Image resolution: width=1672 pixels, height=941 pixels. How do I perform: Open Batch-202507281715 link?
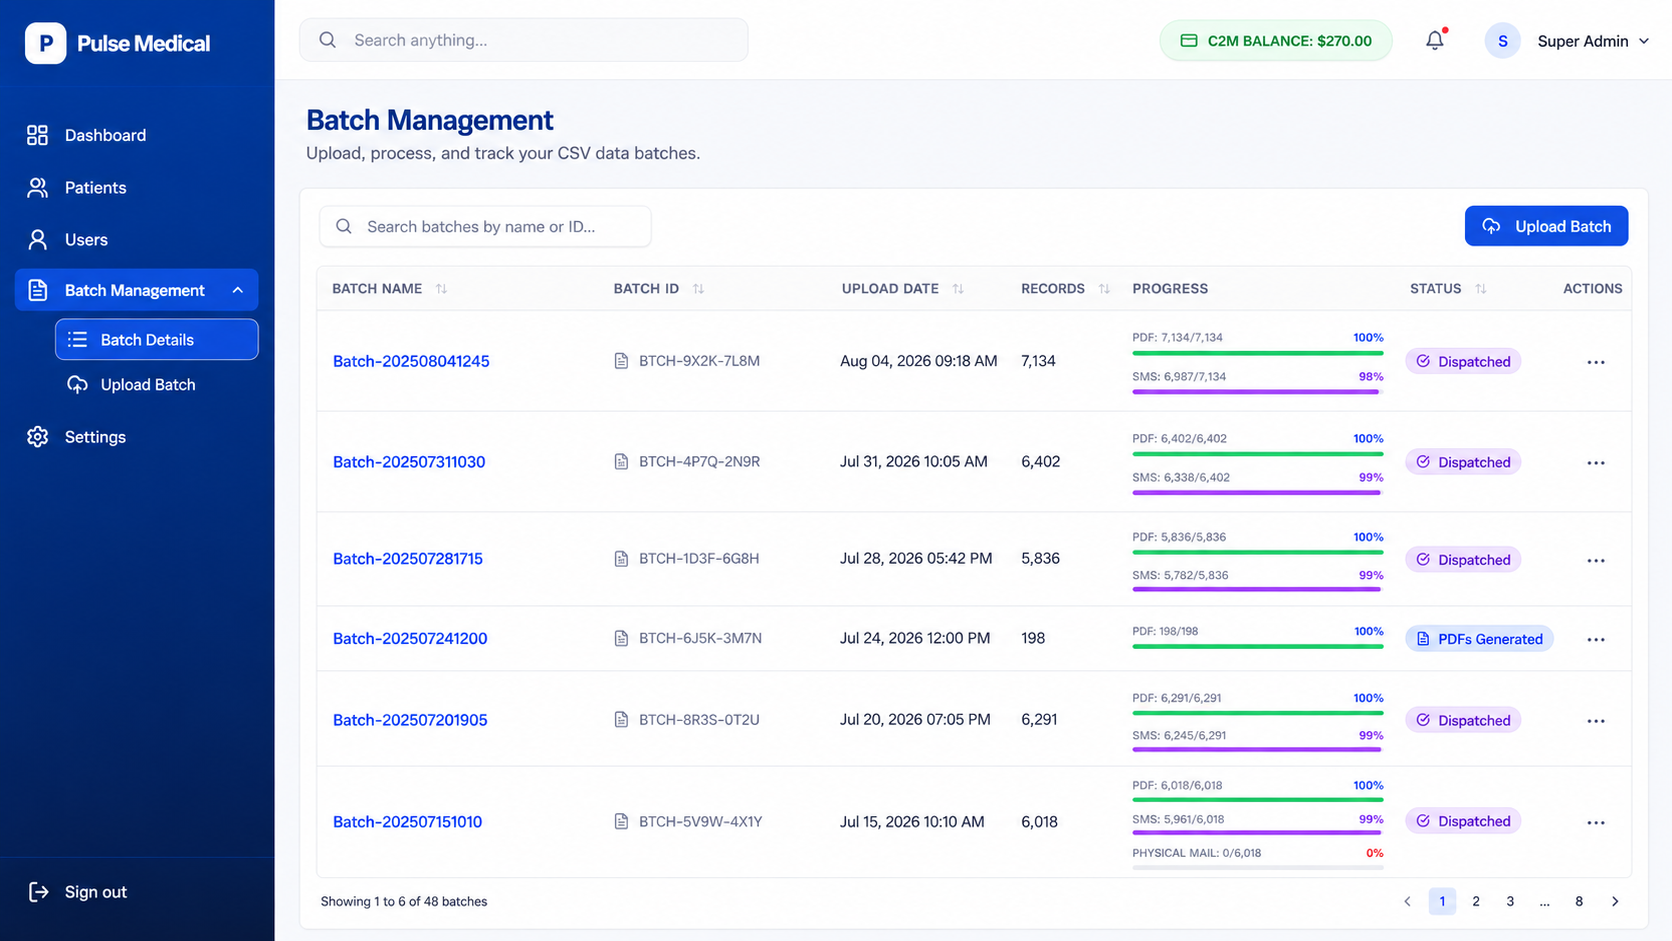coord(408,559)
